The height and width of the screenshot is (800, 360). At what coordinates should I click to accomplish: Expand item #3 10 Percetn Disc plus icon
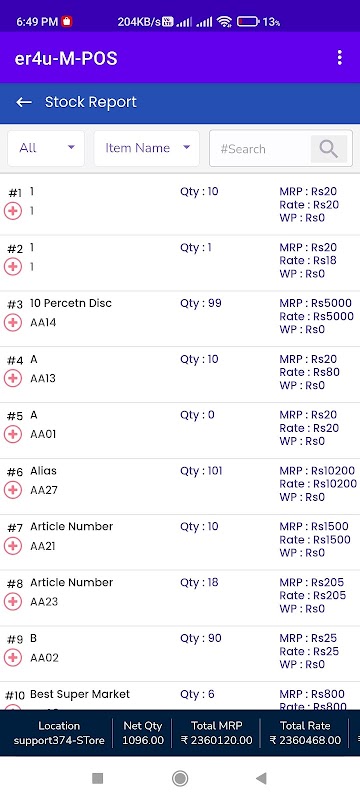tap(13, 322)
